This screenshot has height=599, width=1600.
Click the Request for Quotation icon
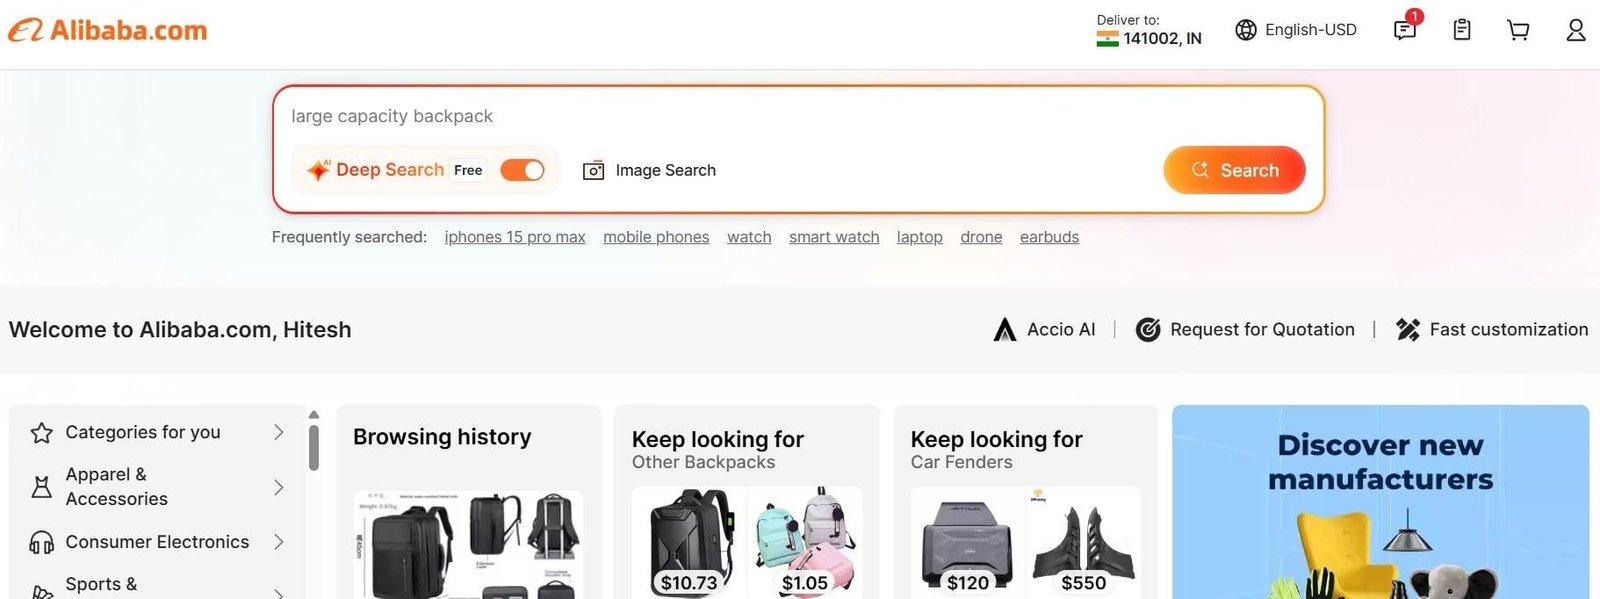[1148, 329]
